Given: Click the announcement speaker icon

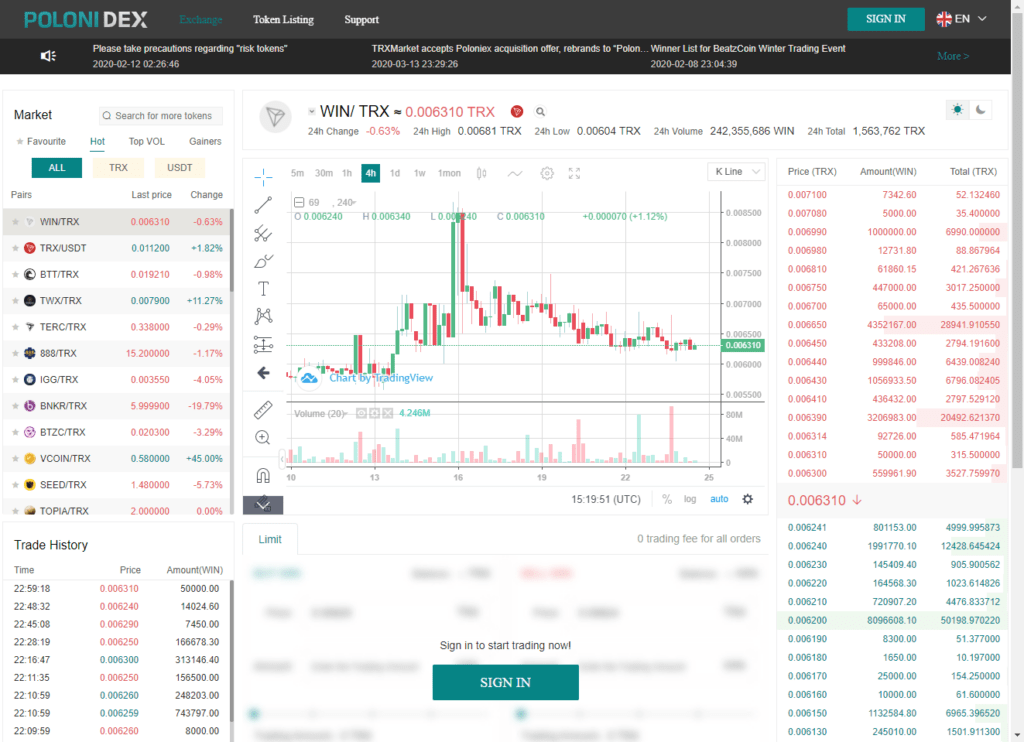Looking at the screenshot, I should pyautogui.click(x=48, y=56).
